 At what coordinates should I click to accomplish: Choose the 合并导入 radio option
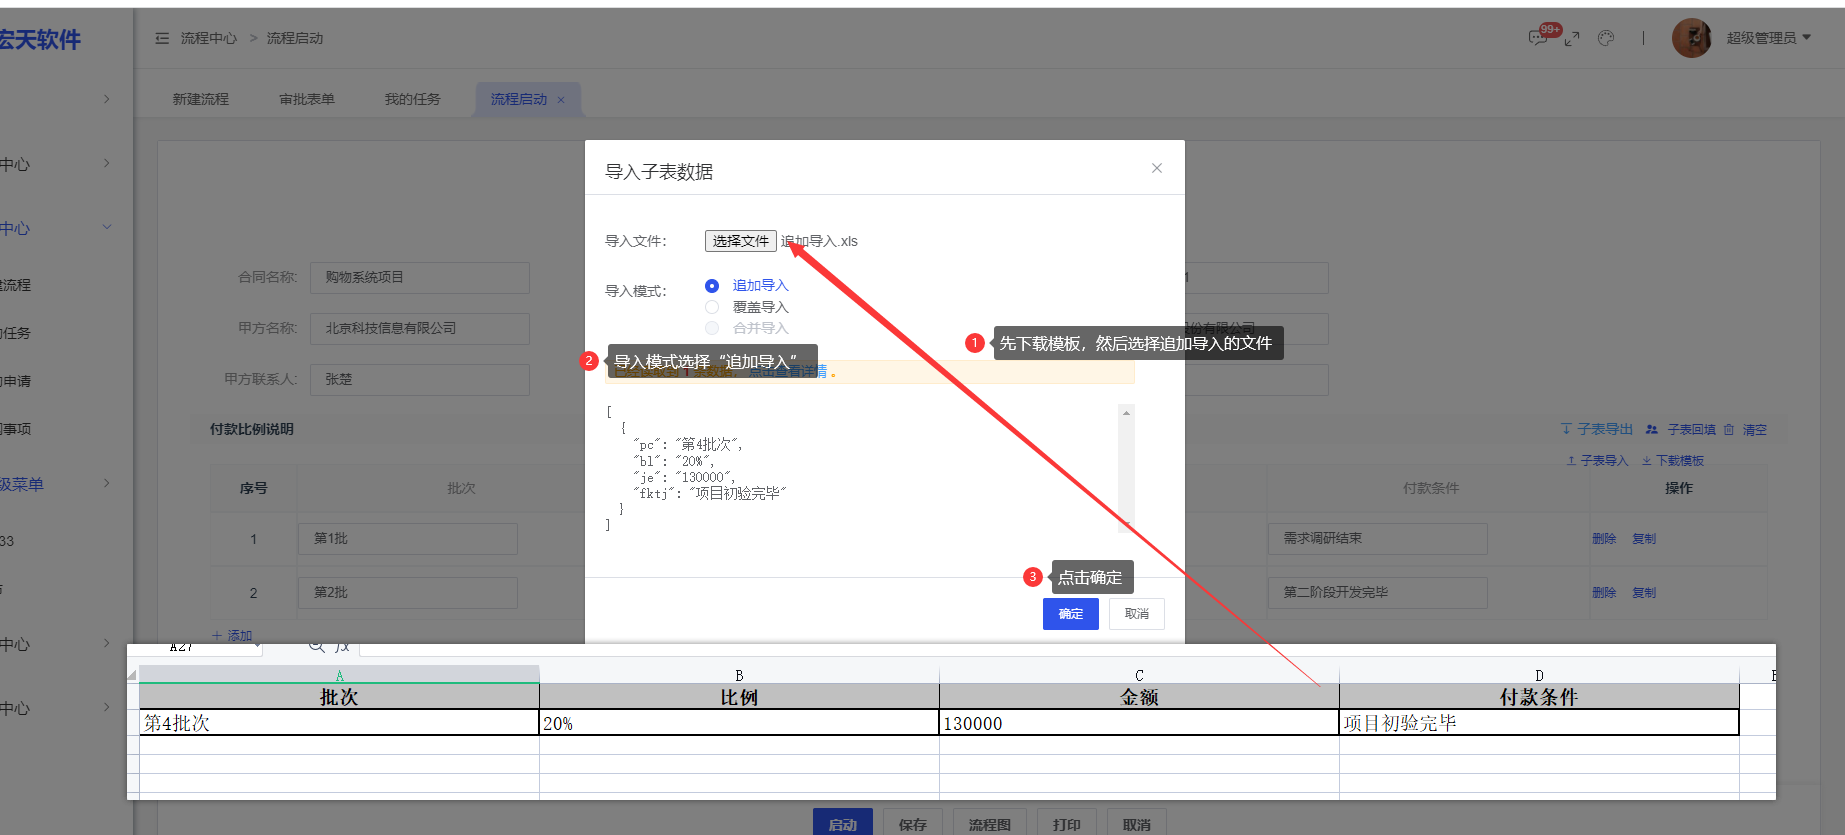click(x=712, y=328)
